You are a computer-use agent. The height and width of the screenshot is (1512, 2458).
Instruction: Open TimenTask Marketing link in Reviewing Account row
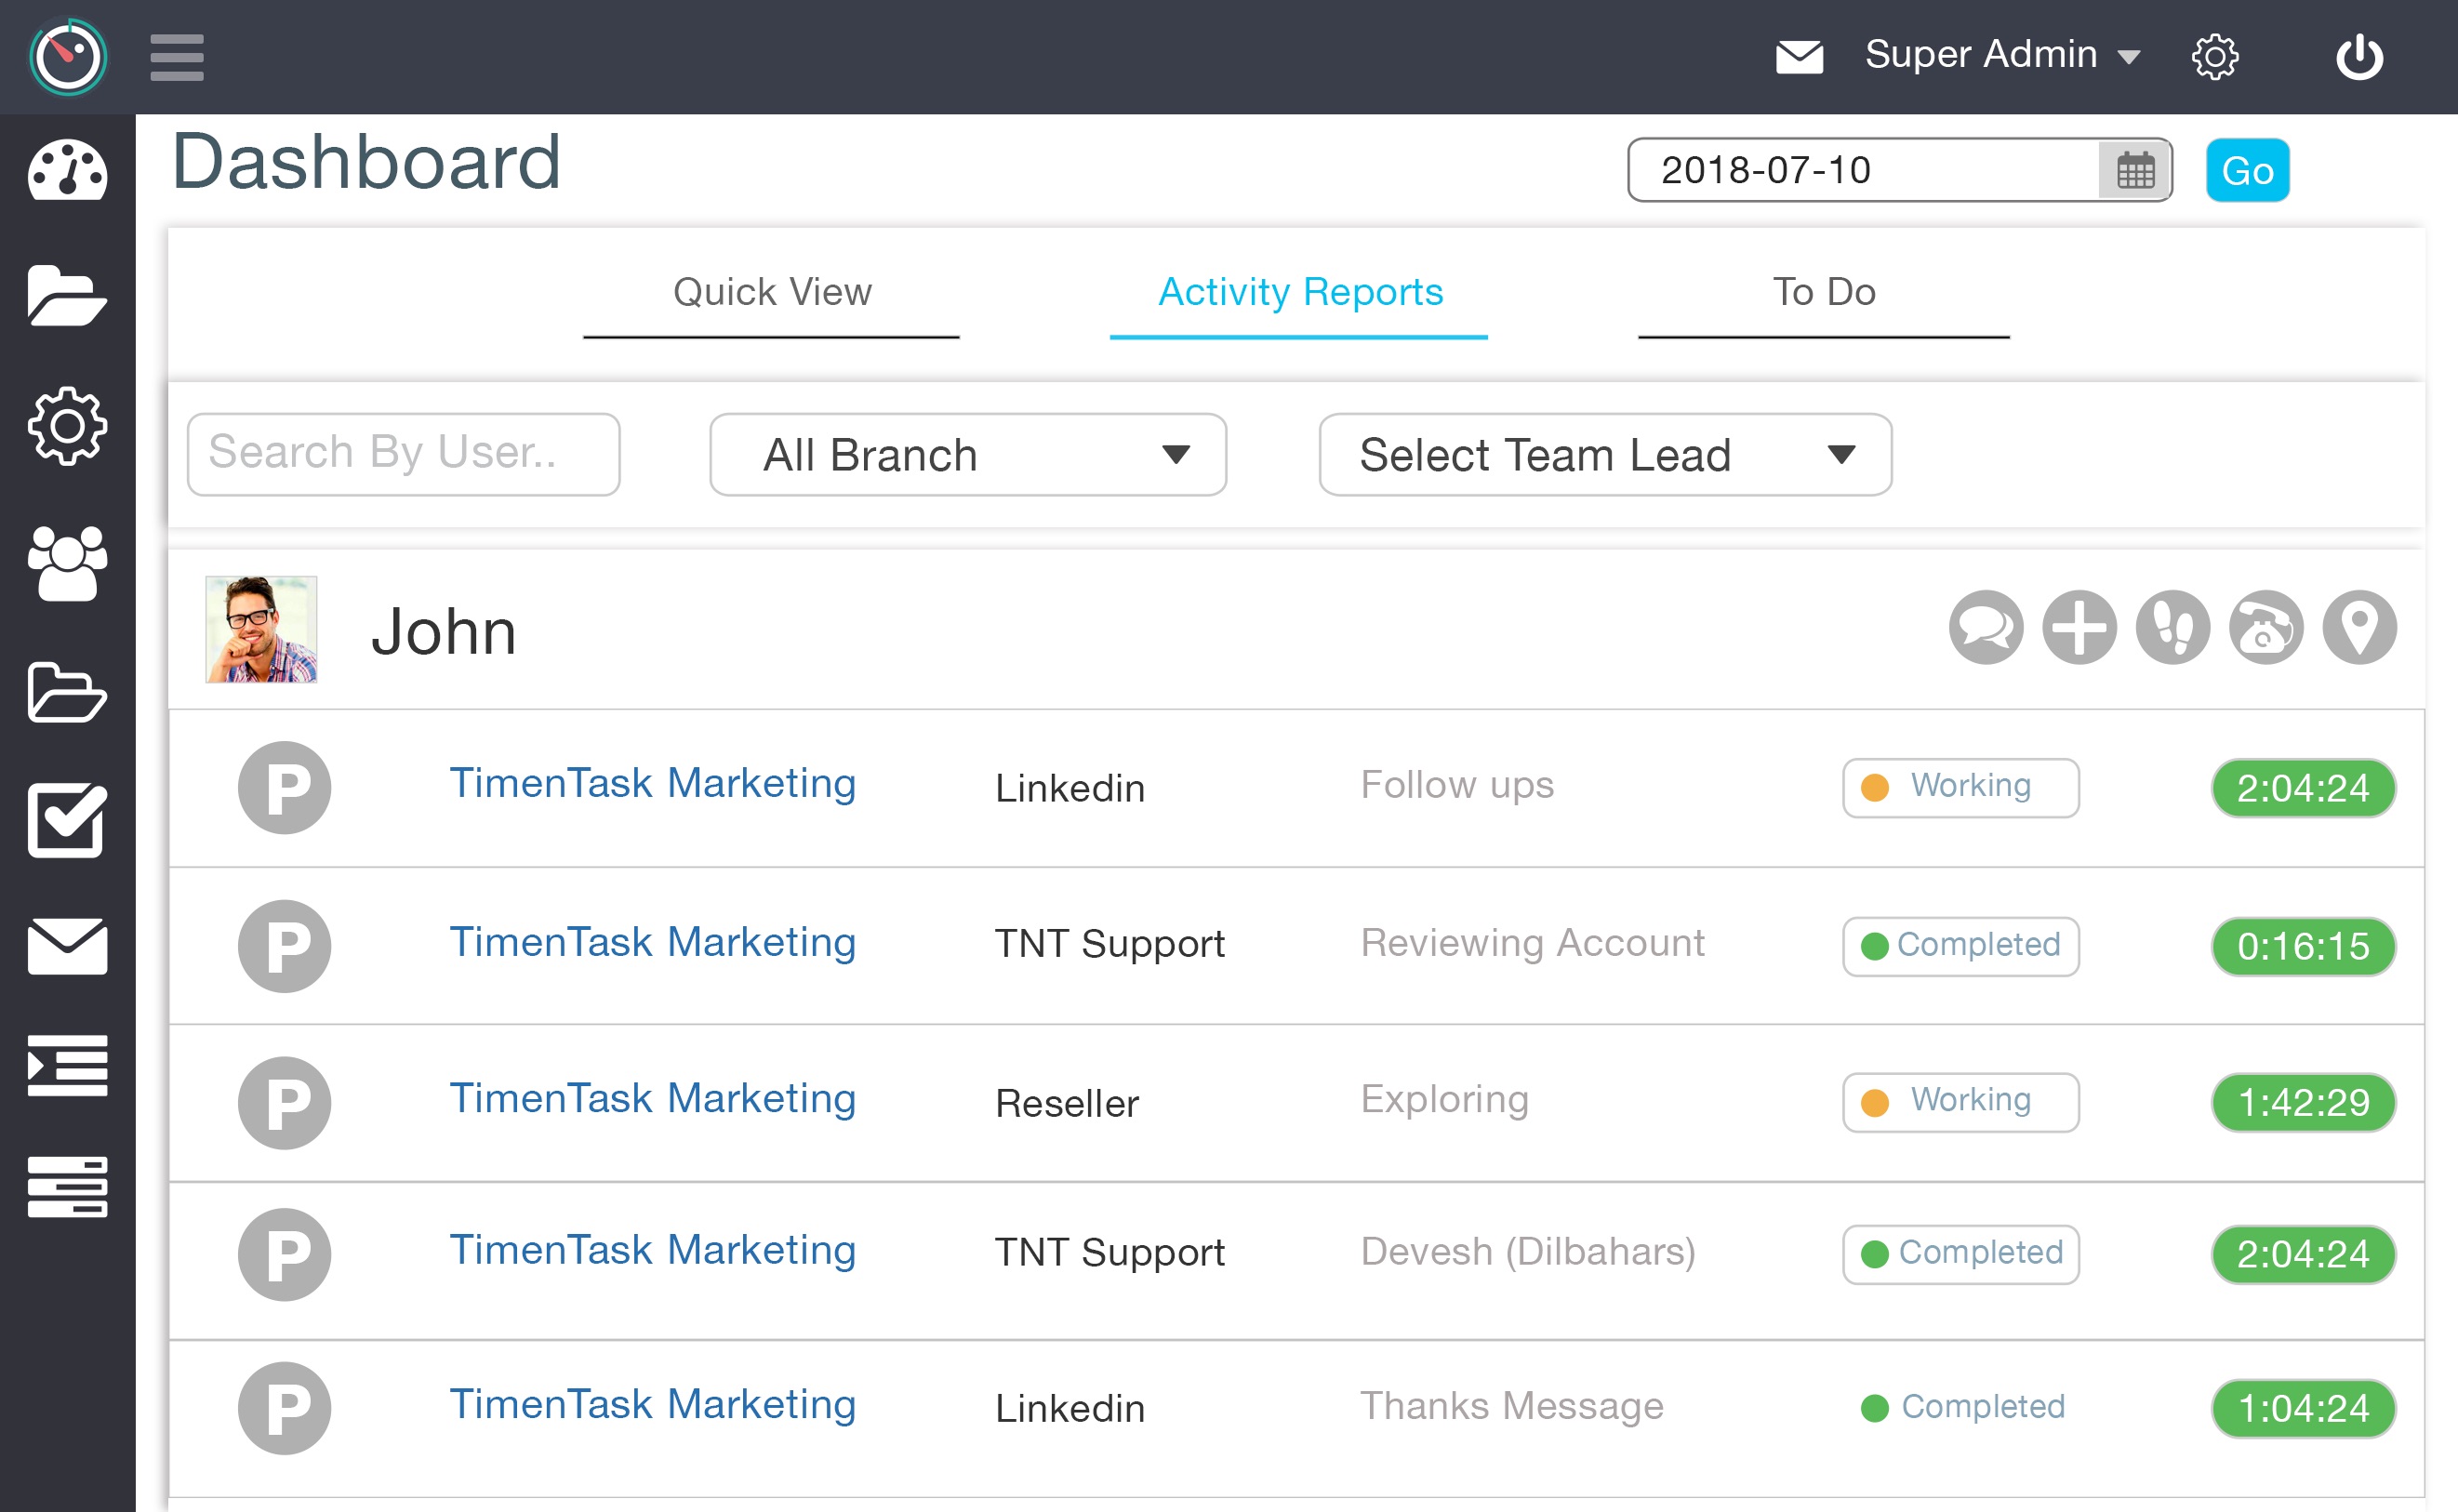653,943
